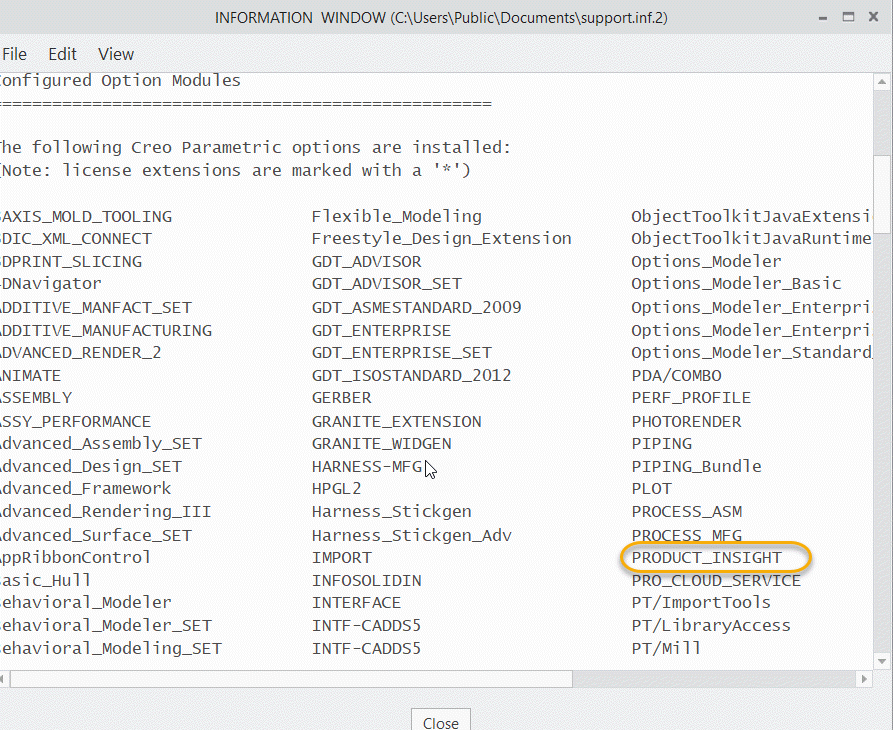Click the title bar showing support.inf.2 path
This screenshot has height=730, width=893.
(440, 17)
